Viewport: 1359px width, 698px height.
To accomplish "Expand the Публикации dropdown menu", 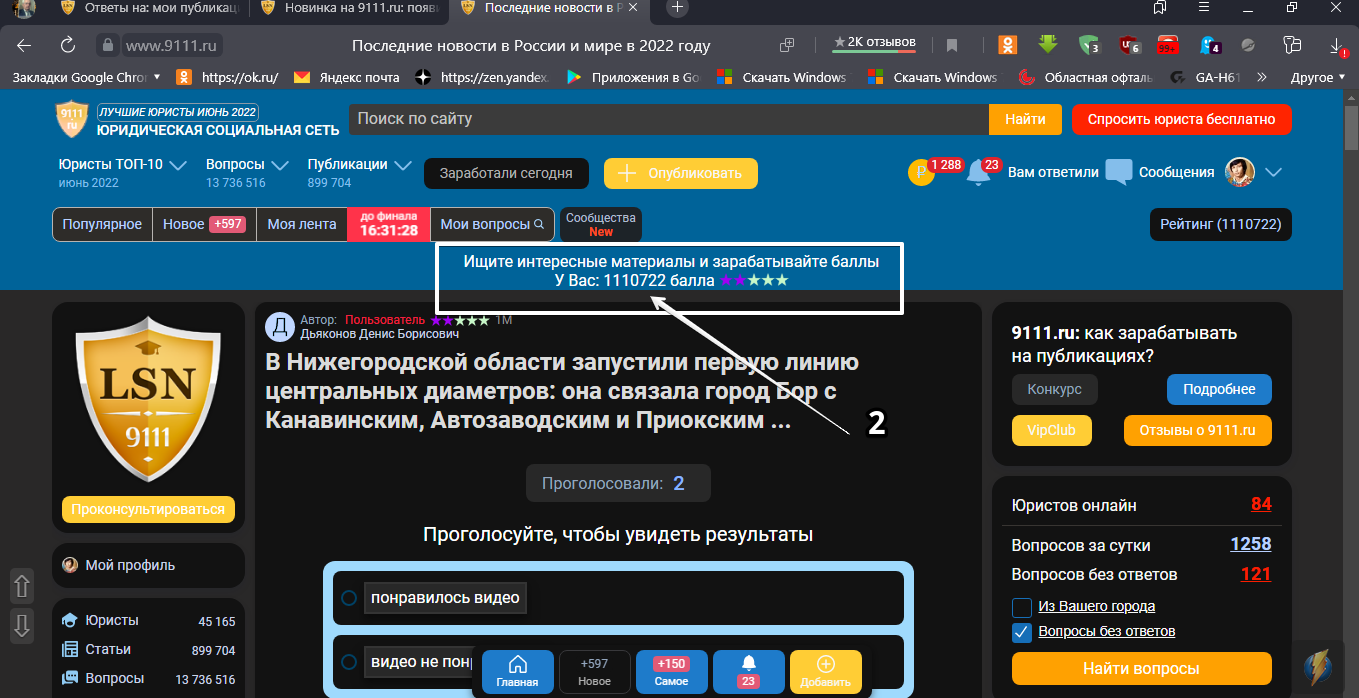I will tap(402, 165).
